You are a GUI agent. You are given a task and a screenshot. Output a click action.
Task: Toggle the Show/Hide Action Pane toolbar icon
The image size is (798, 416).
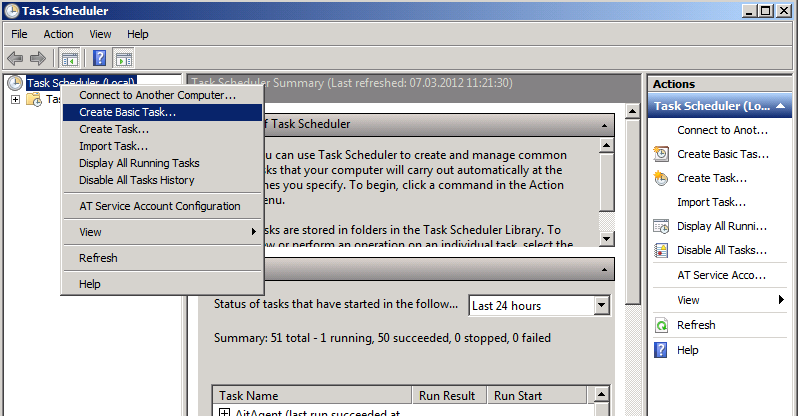click(x=124, y=58)
